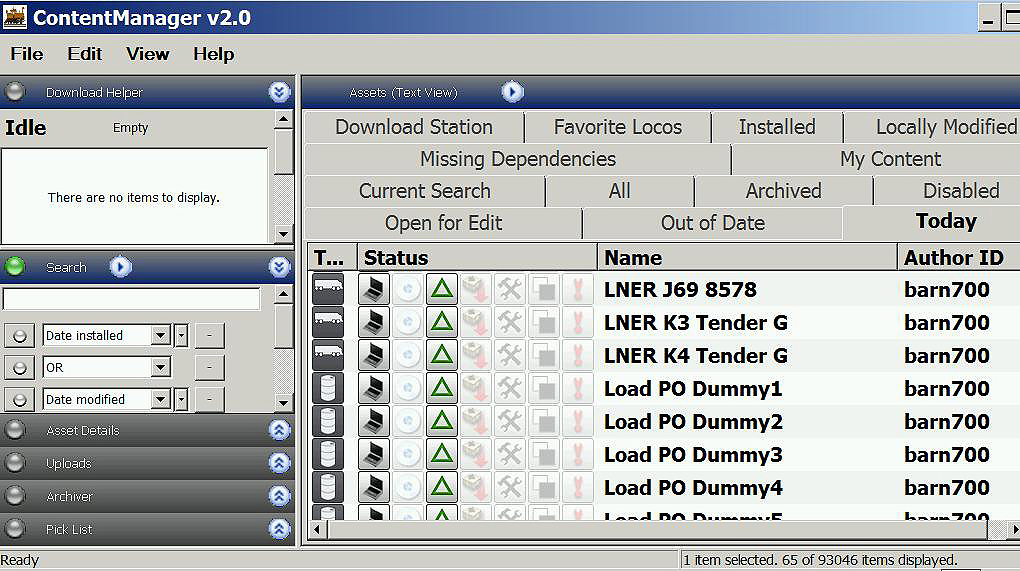The width and height of the screenshot is (1020, 571).
Task: Click the tools status icon for Load PO Dummy1
Action: click(x=509, y=388)
